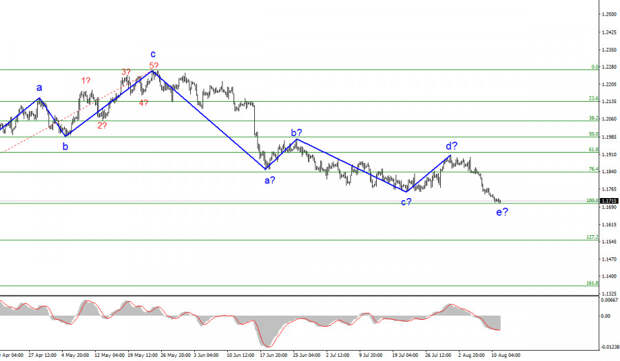The image size is (620, 361).
Task: Select the red '3?' sub-wave label
Action: [126, 72]
